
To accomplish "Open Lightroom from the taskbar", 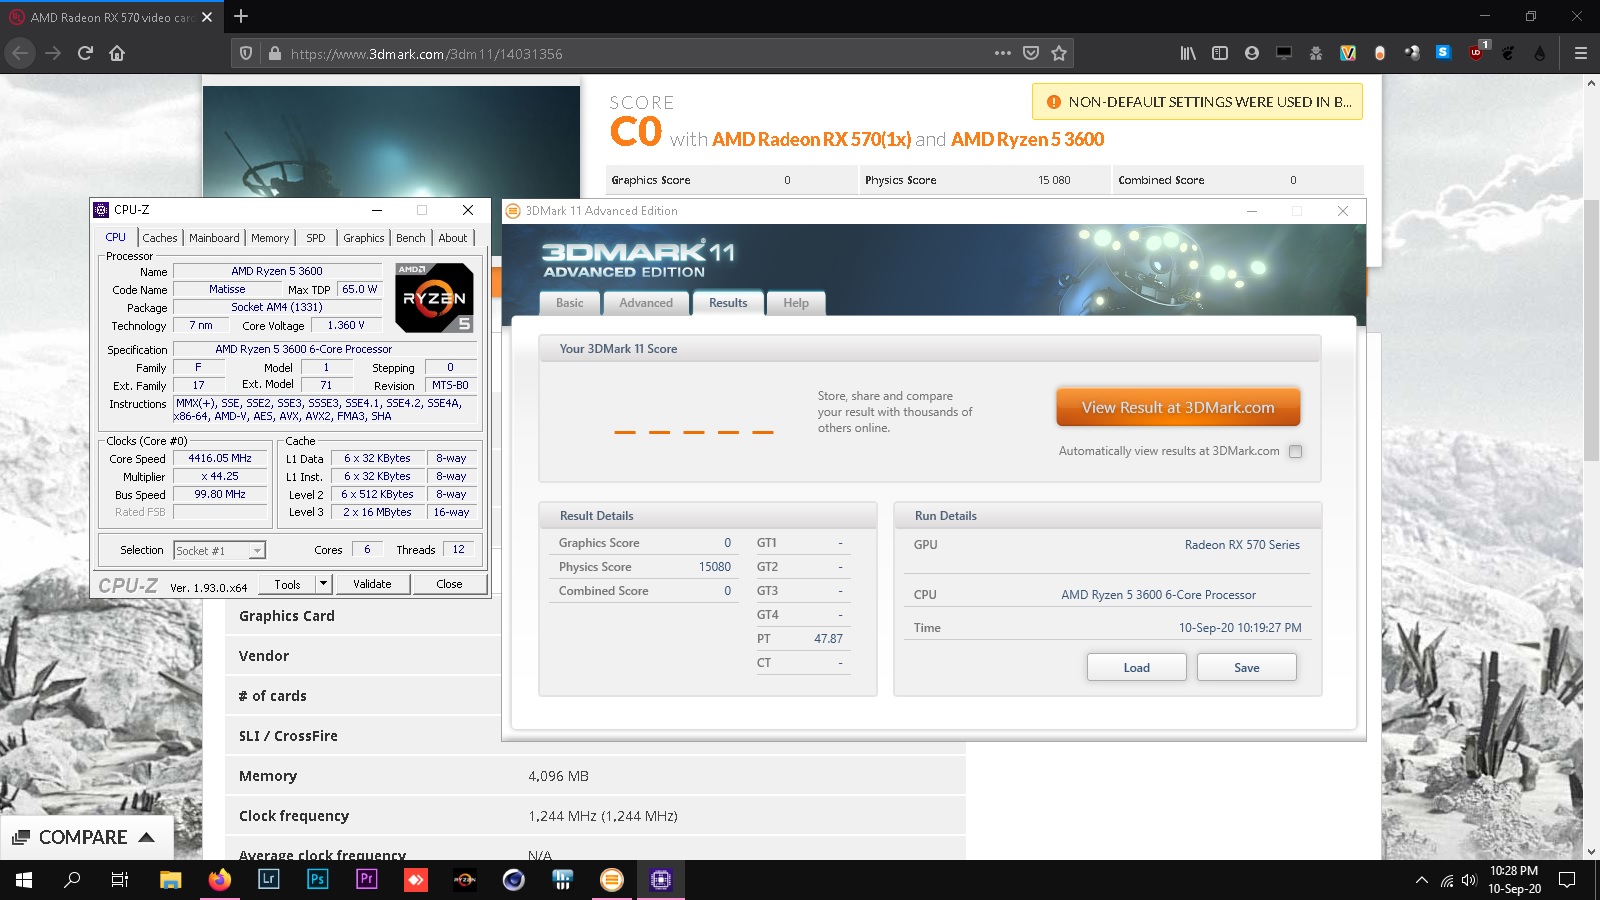I will tap(268, 880).
